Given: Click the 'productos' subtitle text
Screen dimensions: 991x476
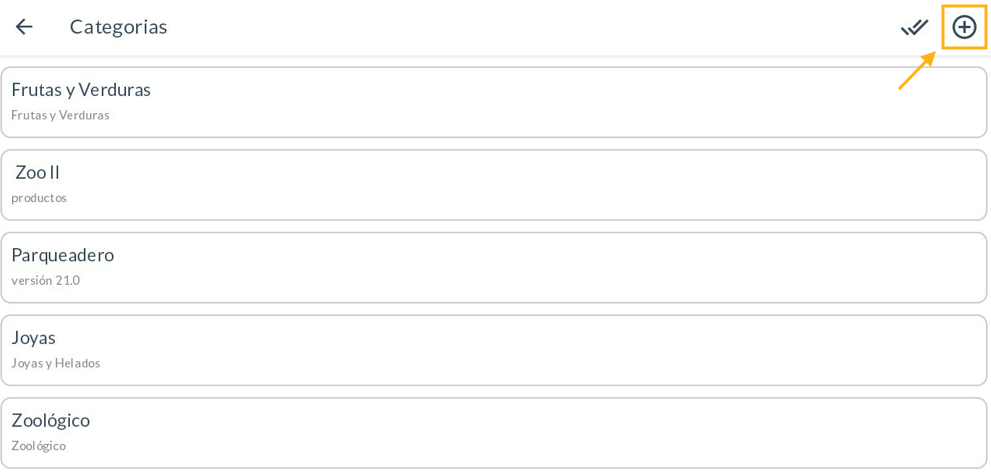Looking at the screenshot, I should click(x=39, y=198).
